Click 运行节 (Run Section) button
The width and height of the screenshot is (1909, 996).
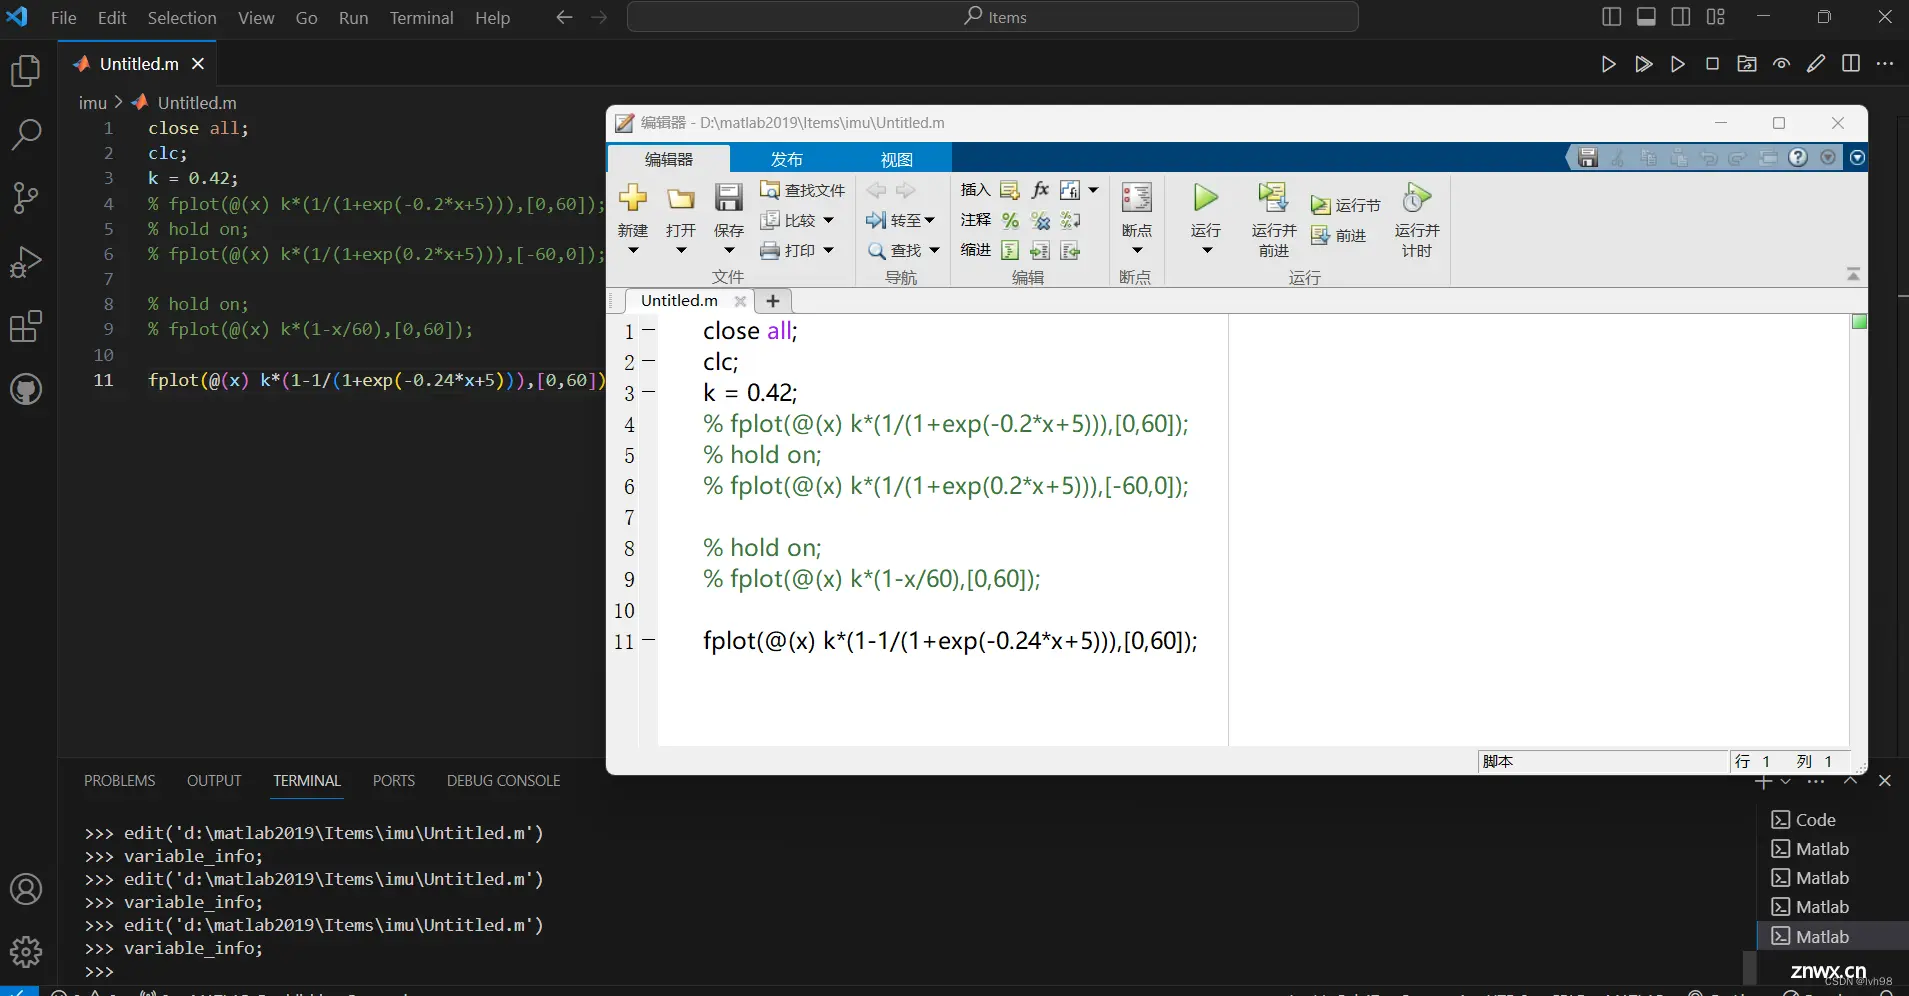[x=1345, y=205]
